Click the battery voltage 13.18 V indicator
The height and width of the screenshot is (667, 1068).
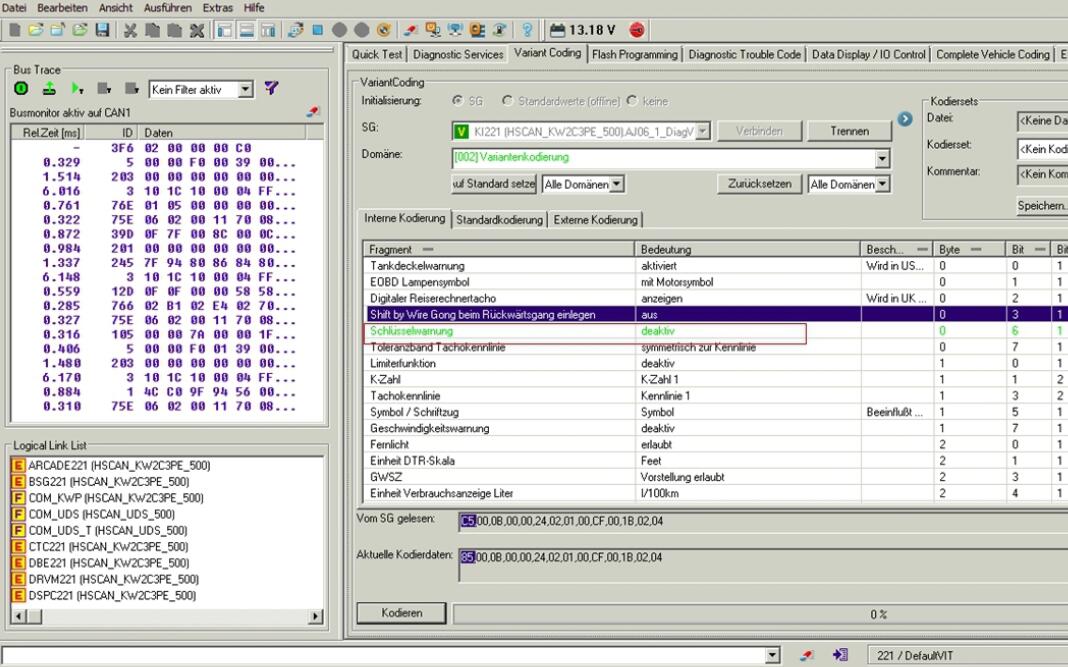coord(582,30)
